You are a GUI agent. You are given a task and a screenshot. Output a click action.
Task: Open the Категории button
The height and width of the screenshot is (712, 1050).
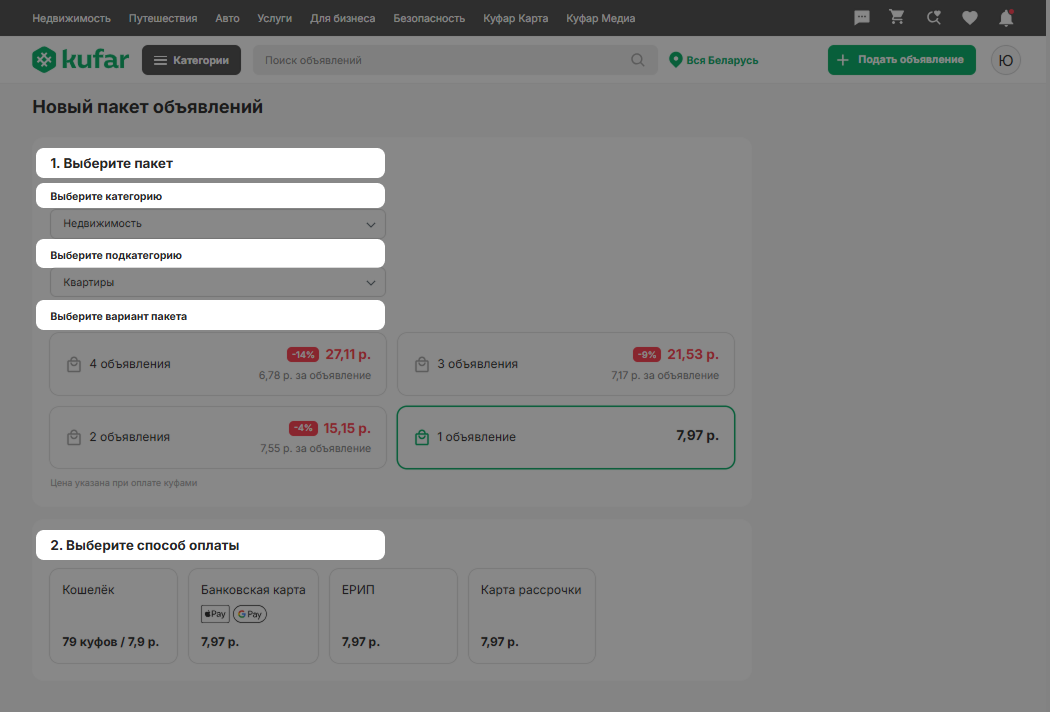(x=192, y=60)
